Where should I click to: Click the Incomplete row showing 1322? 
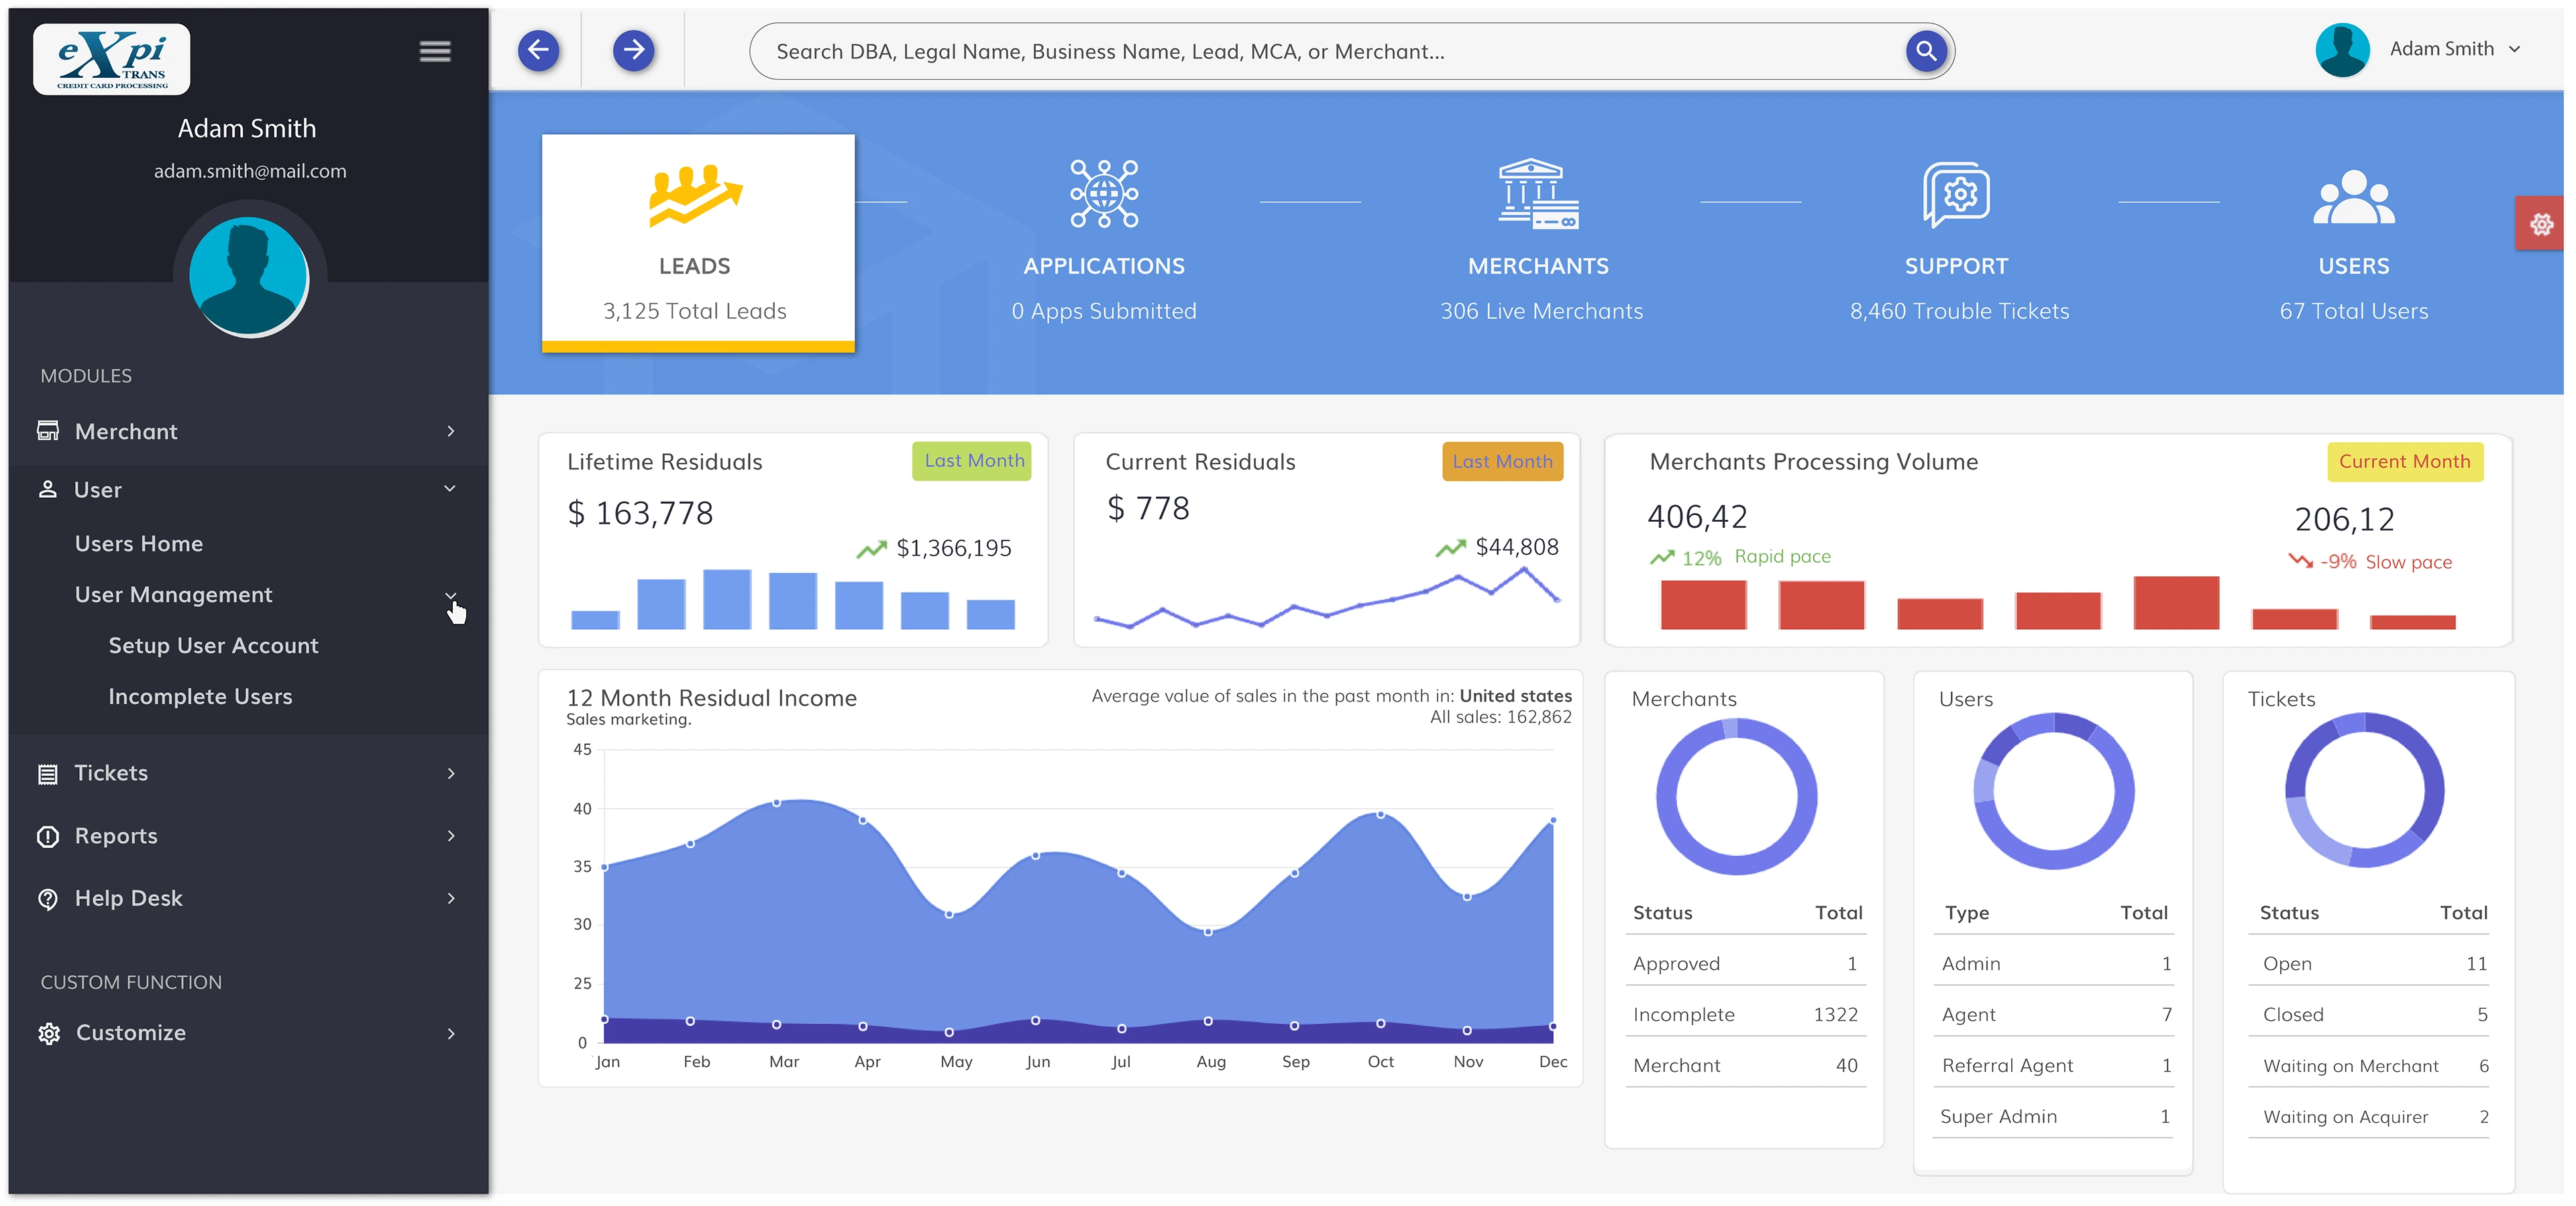(1745, 1014)
